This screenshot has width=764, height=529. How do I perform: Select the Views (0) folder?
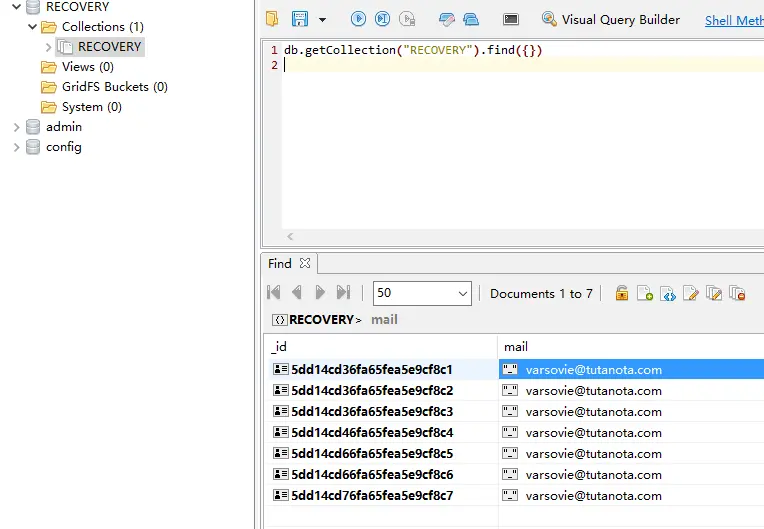point(88,67)
